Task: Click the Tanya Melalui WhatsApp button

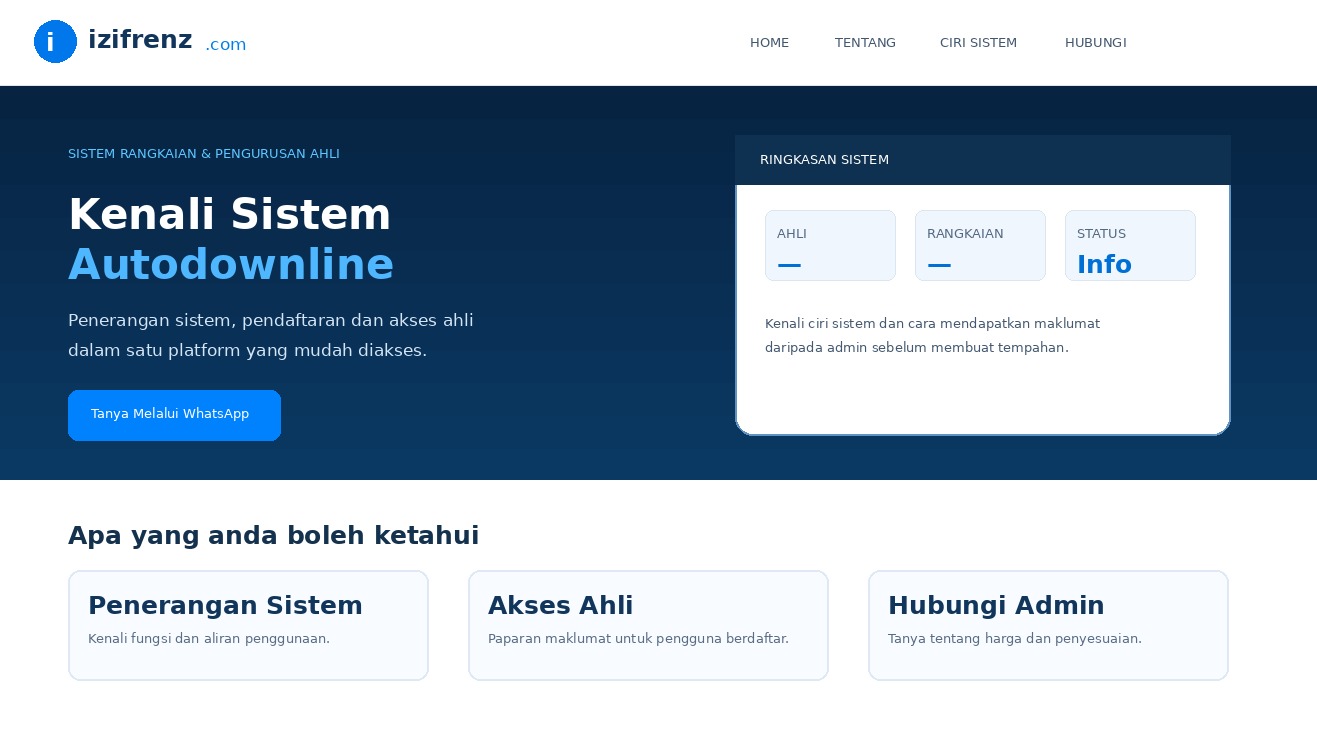Action: 174,415
